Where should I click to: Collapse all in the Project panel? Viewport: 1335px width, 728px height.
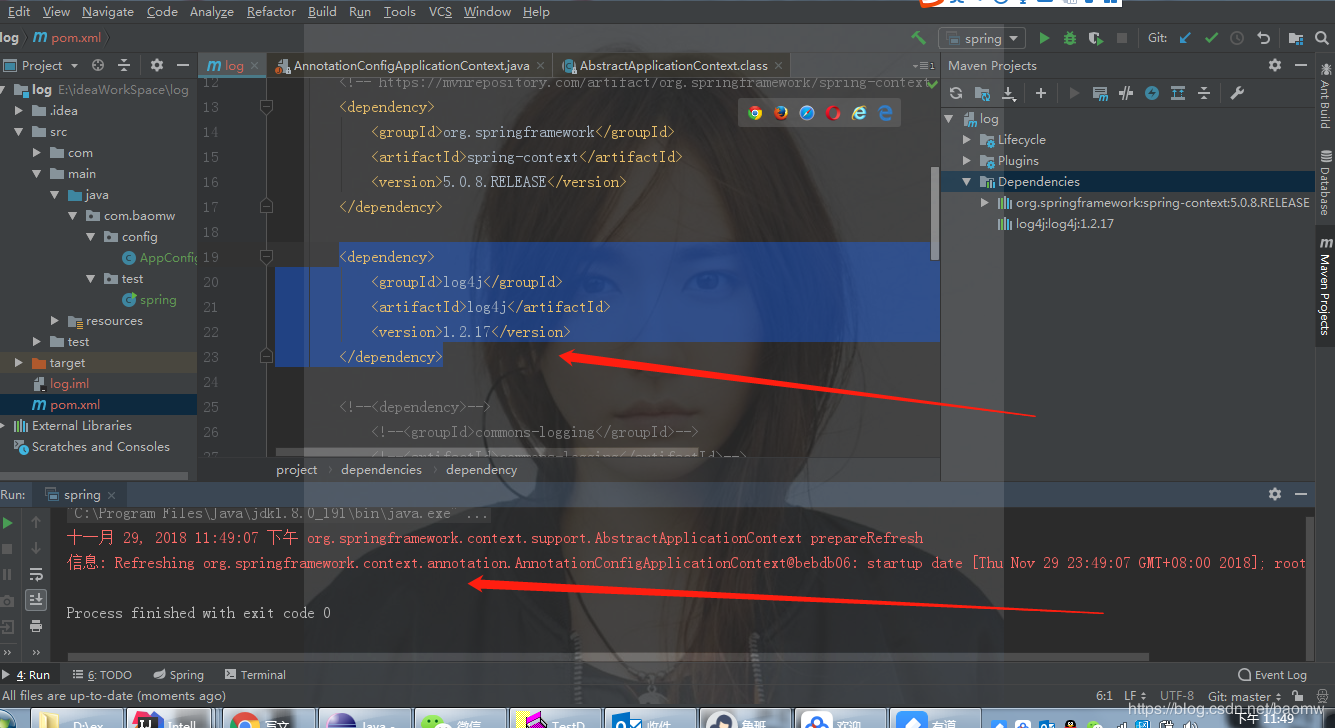(124, 65)
